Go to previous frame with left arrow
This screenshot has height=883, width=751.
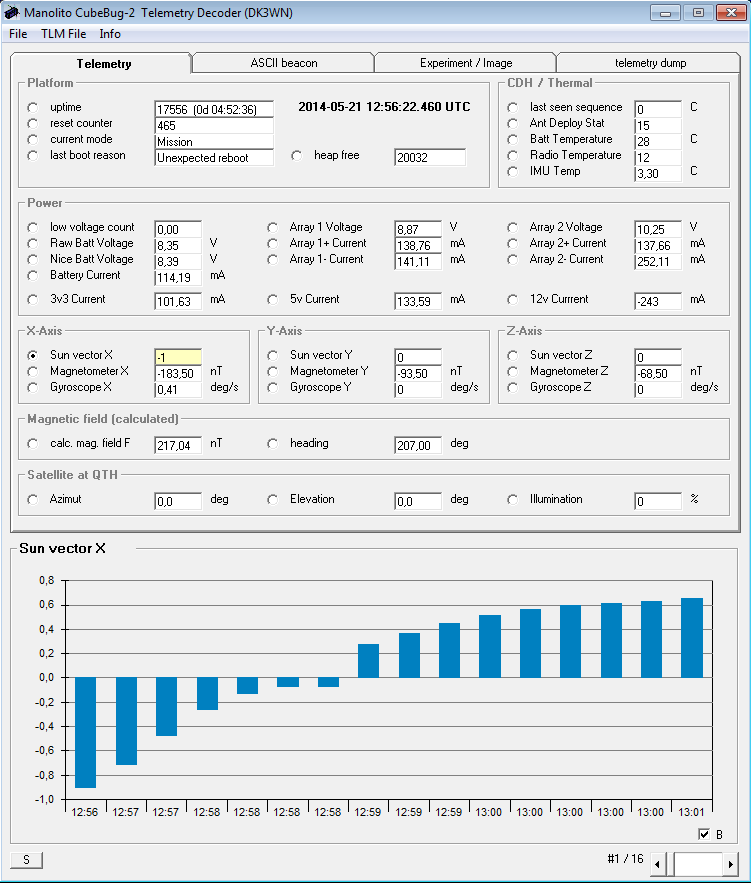658,863
